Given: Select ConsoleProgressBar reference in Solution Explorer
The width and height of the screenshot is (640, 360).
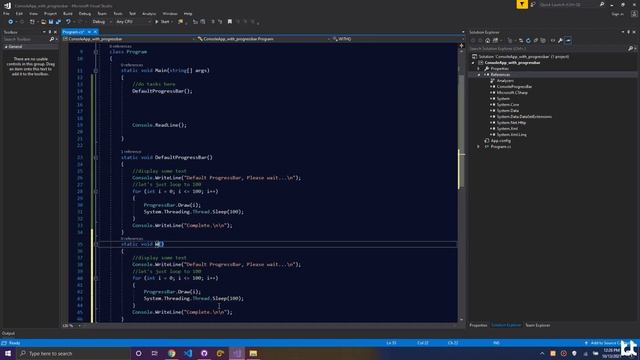Looking at the screenshot, I should 514,87.
